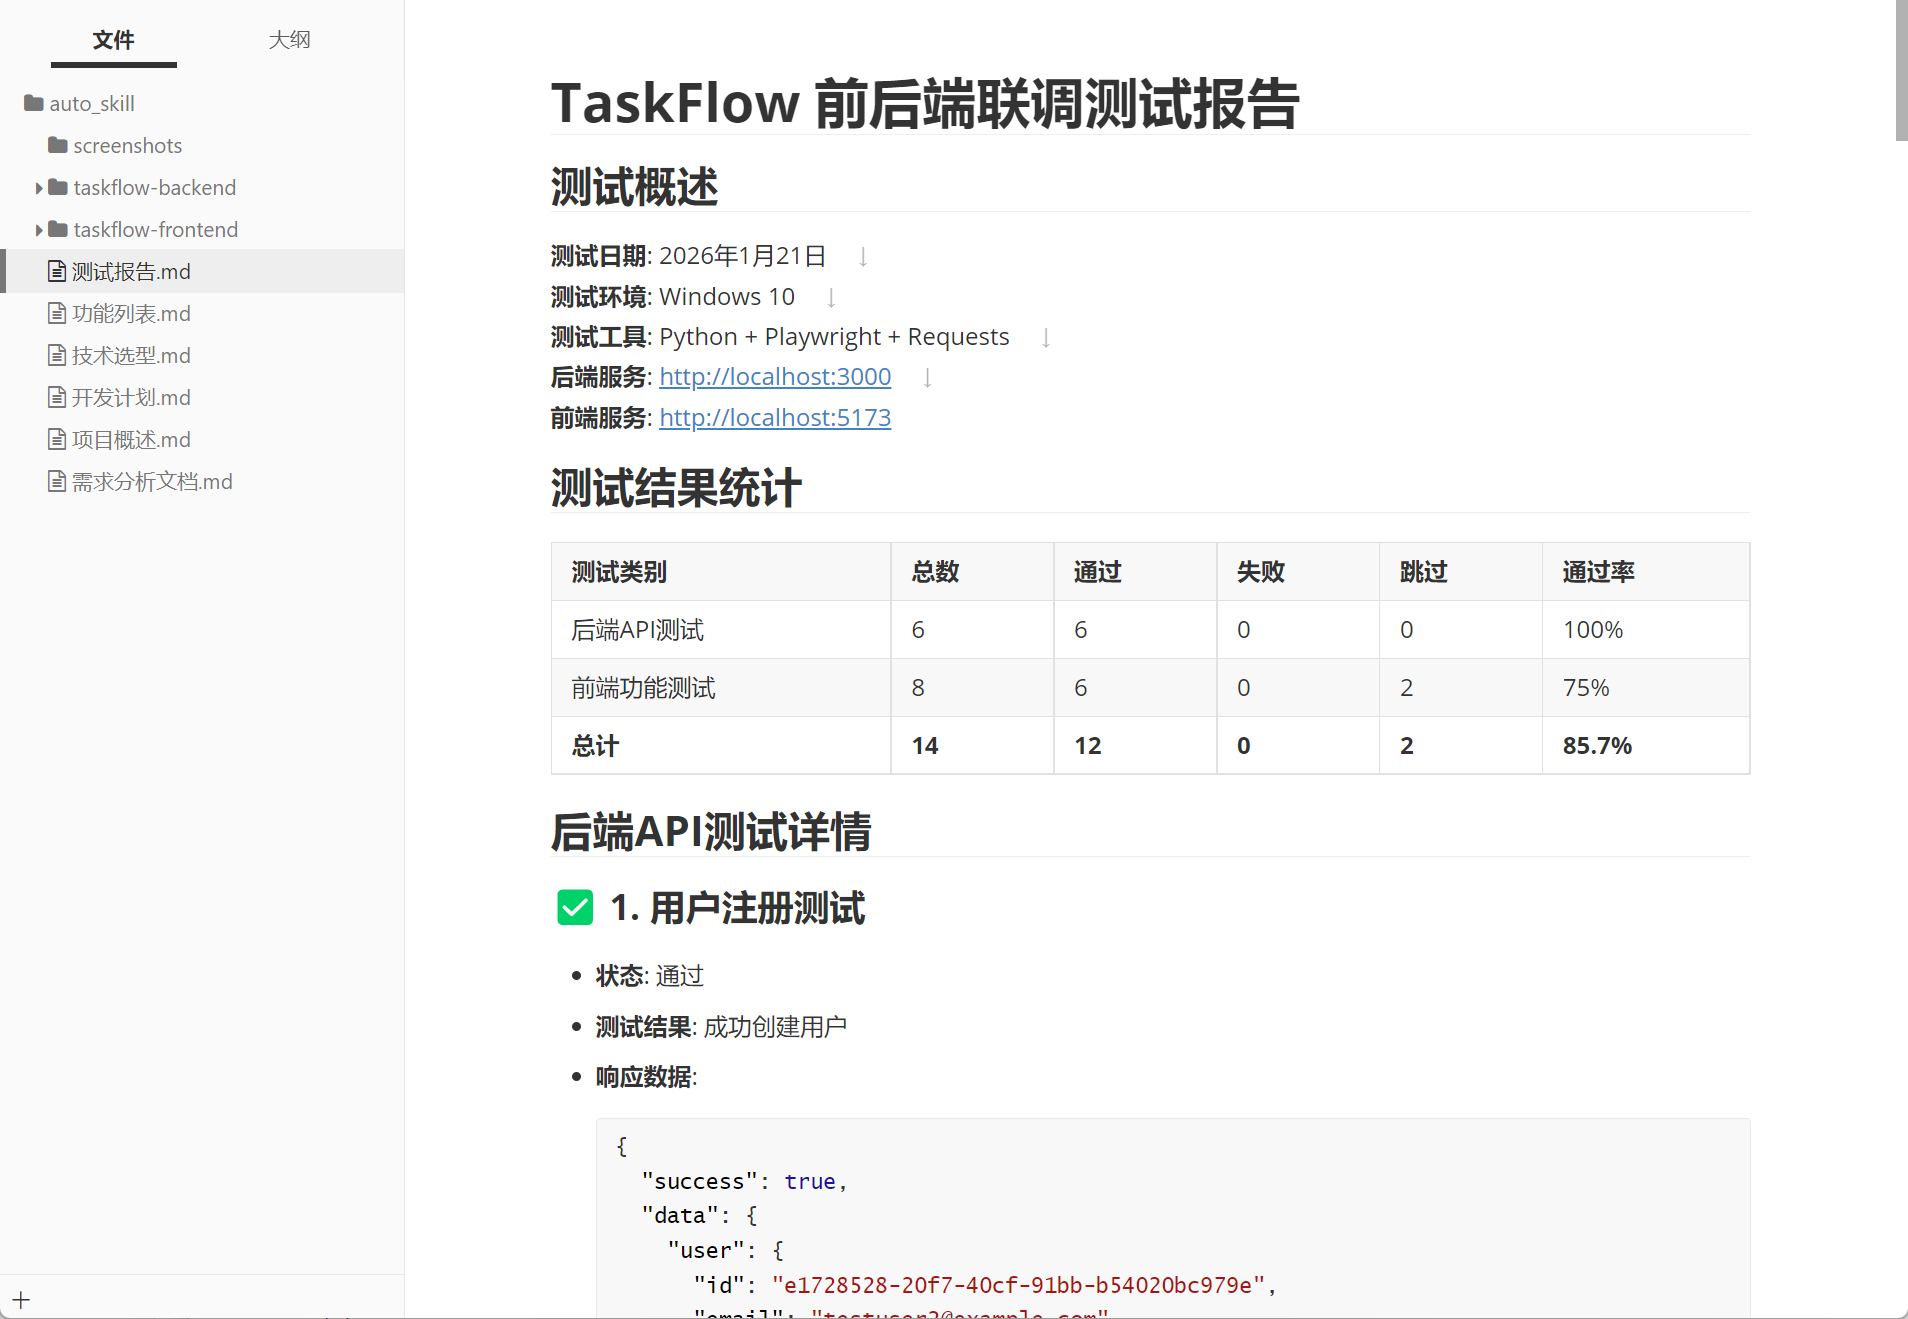Viewport: 1908px width, 1319px height.
Task: Click the 技术选型.md file icon
Action: point(57,355)
